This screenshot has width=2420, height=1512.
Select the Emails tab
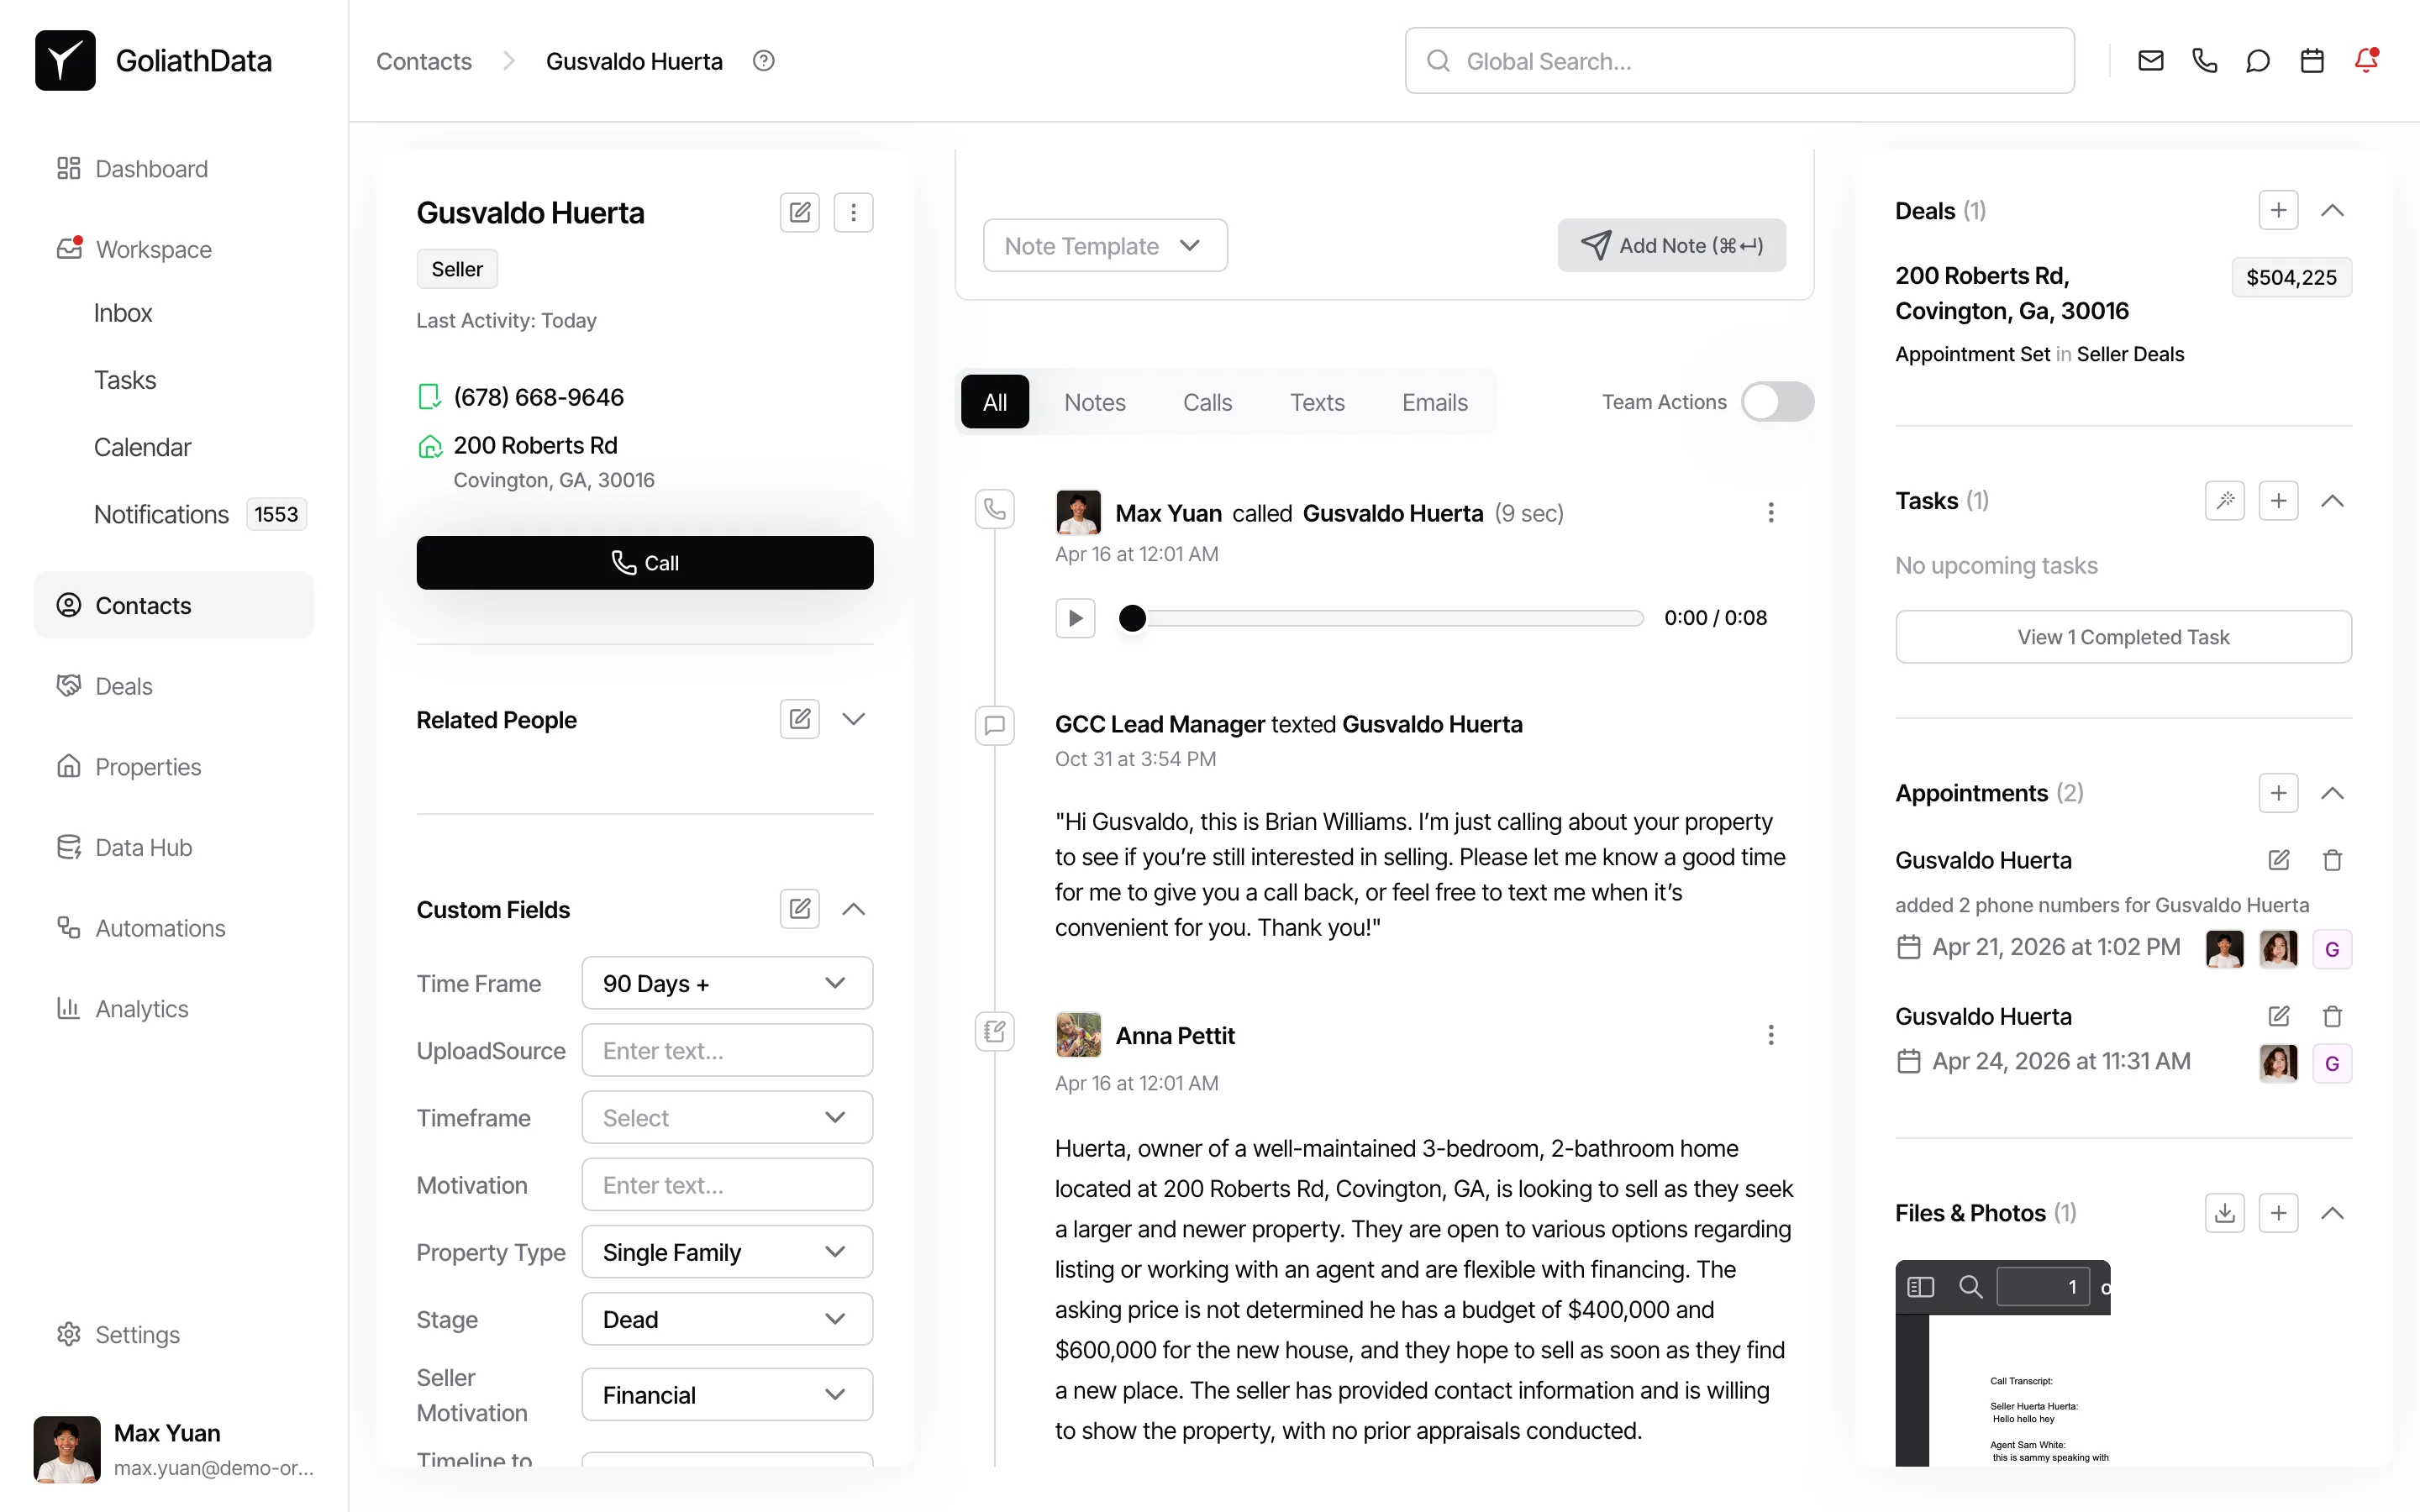(x=1434, y=402)
